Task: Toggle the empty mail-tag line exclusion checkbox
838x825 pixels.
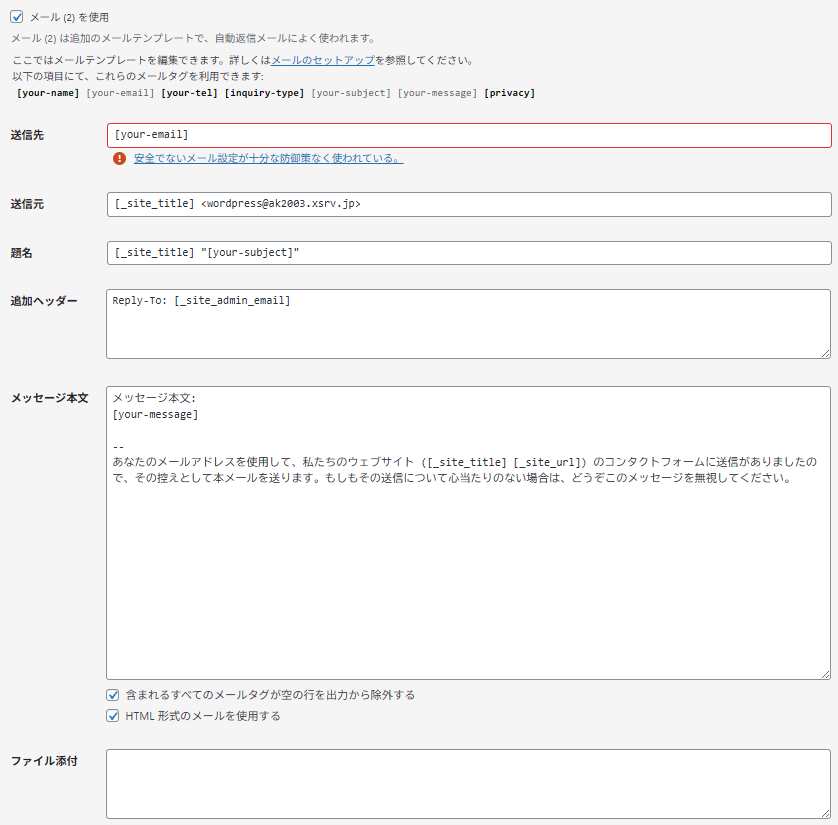Action: 113,695
